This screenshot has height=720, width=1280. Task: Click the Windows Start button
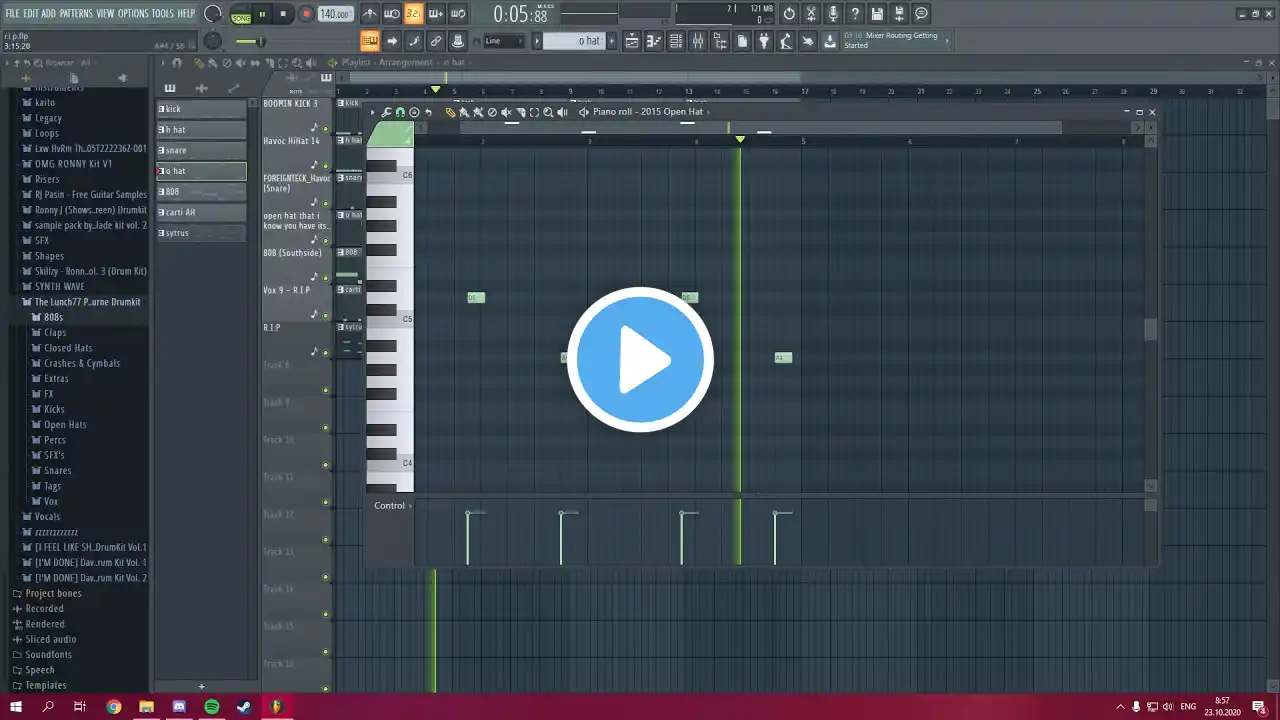click(16, 707)
